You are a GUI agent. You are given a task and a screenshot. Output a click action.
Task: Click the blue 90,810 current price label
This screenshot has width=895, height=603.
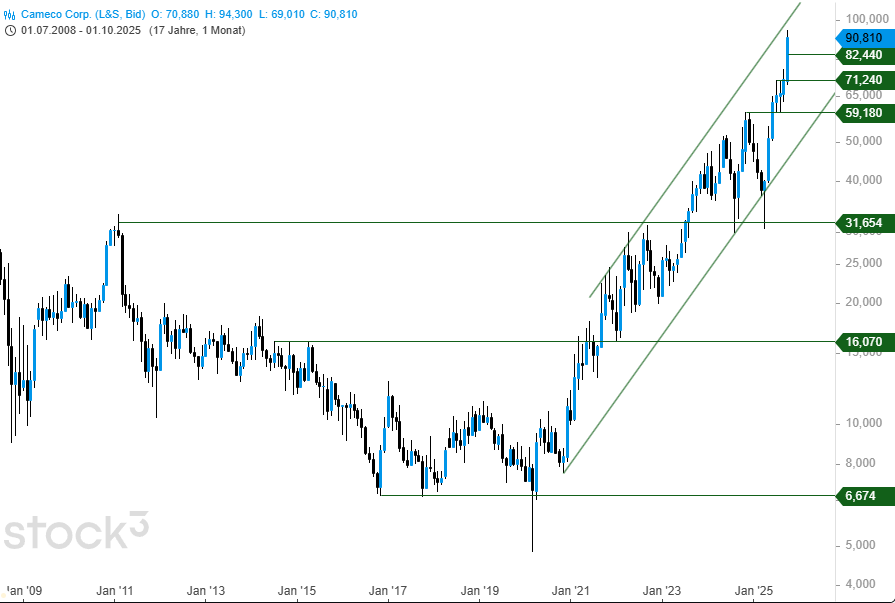(x=865, y=38)
